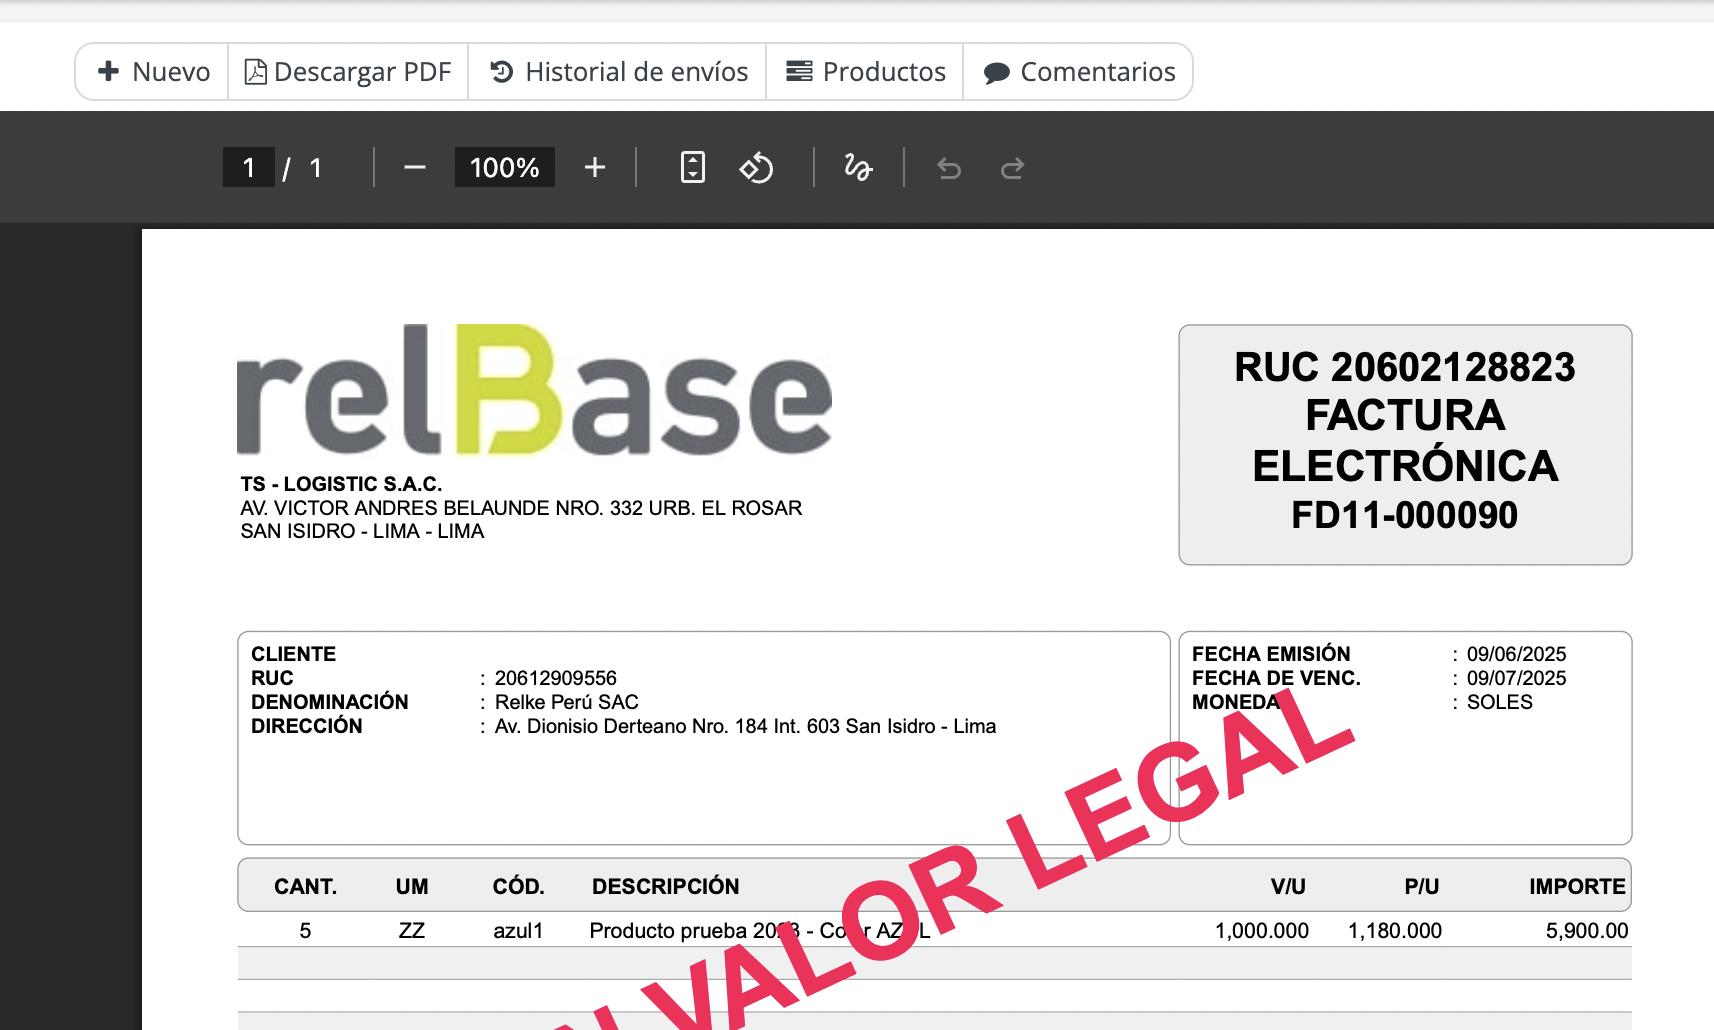Click the CANT. column header

coord(306,886)
